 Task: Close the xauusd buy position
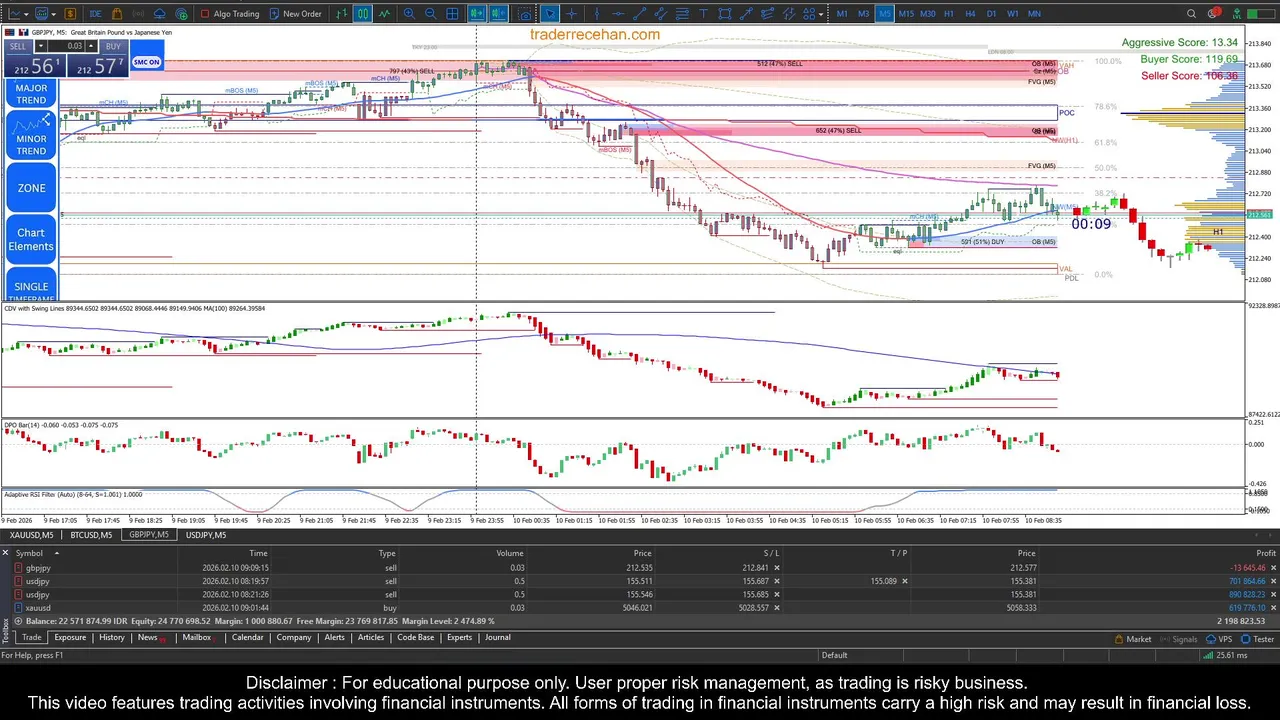[x=1272, y=608]
